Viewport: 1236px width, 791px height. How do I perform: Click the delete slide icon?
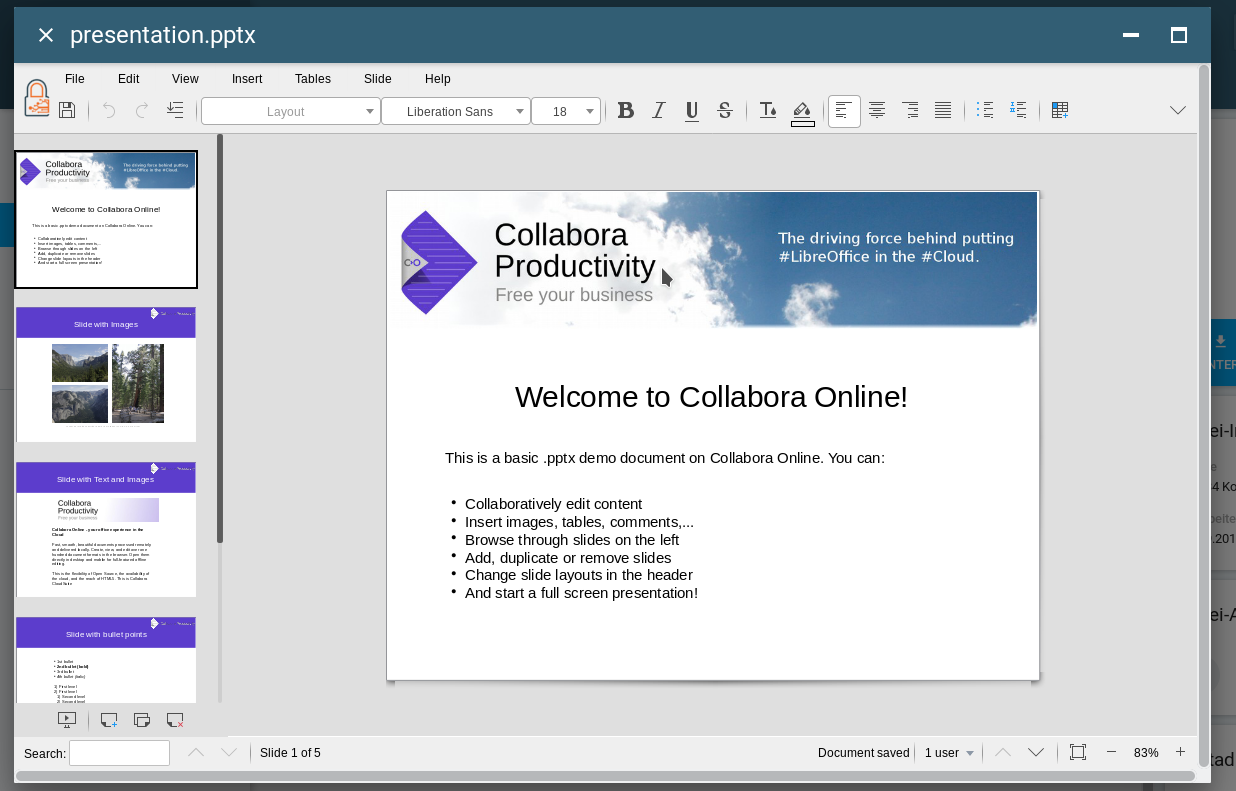175,719
